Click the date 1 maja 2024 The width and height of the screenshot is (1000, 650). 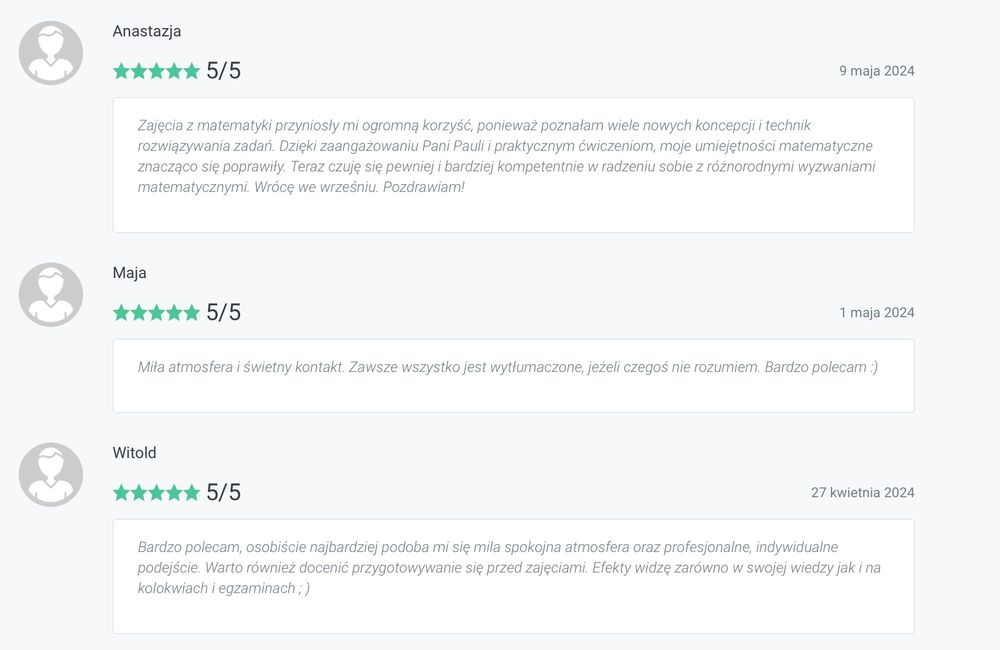(x=876, y=313)
